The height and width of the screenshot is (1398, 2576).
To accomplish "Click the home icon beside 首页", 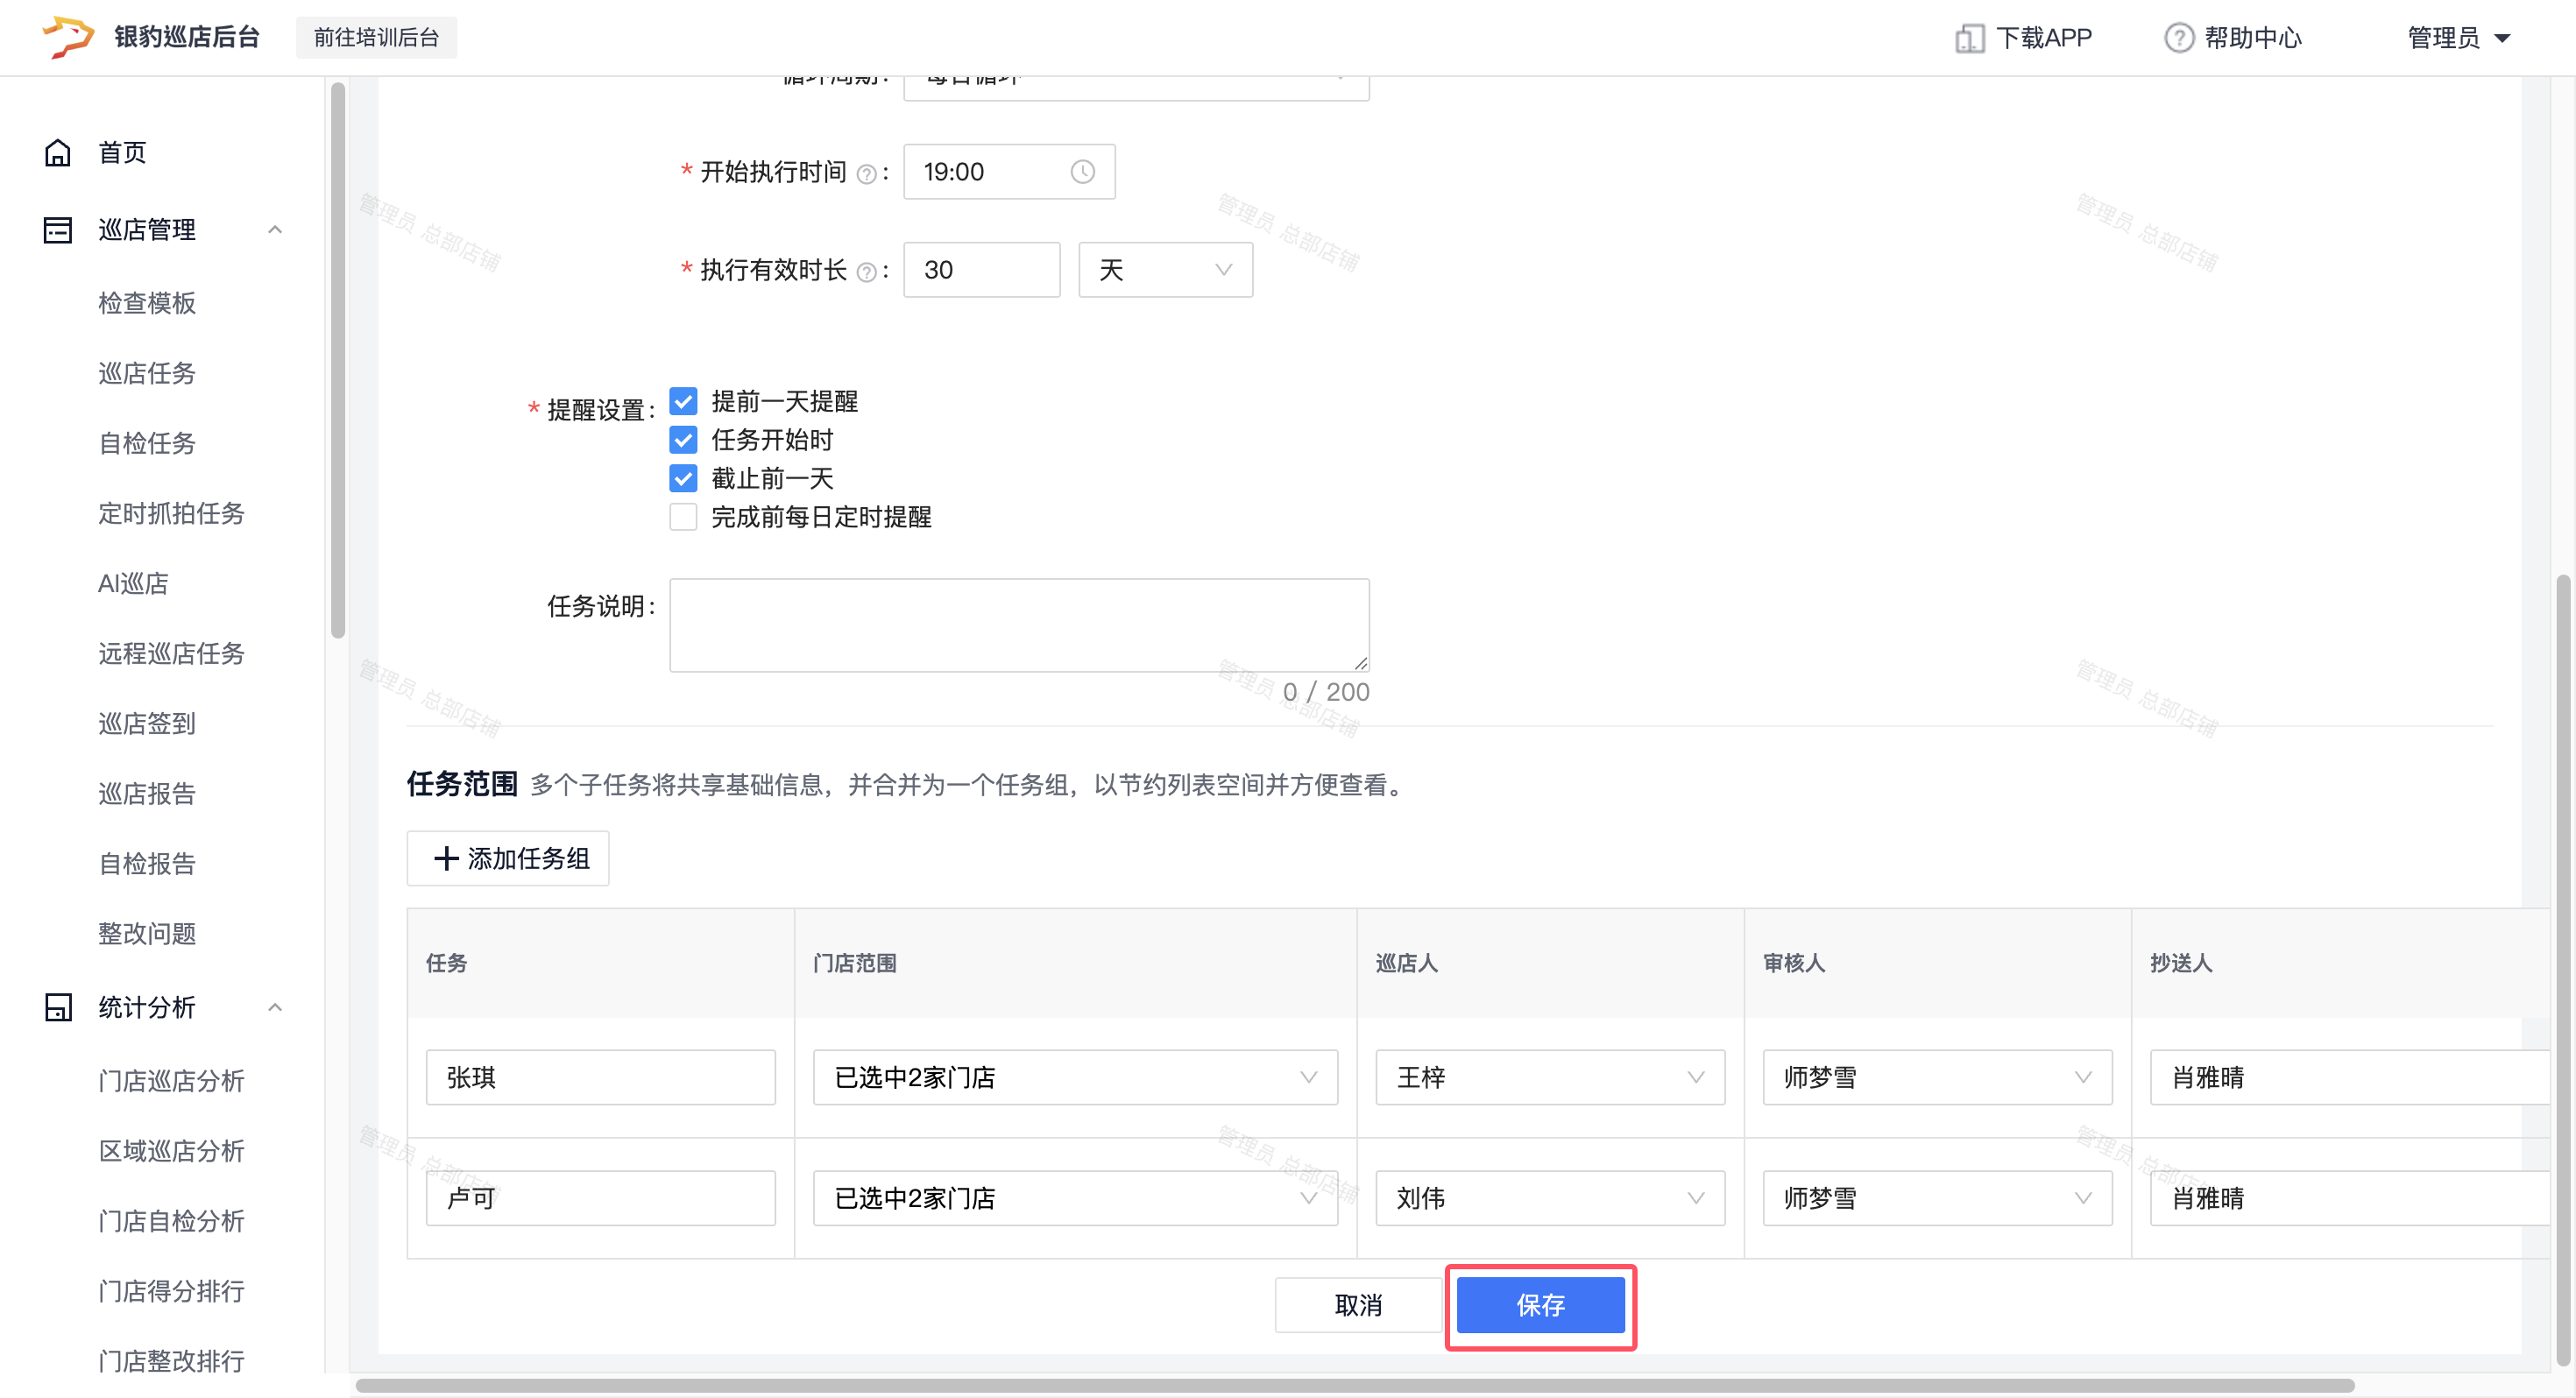I will tap(58, 152).
